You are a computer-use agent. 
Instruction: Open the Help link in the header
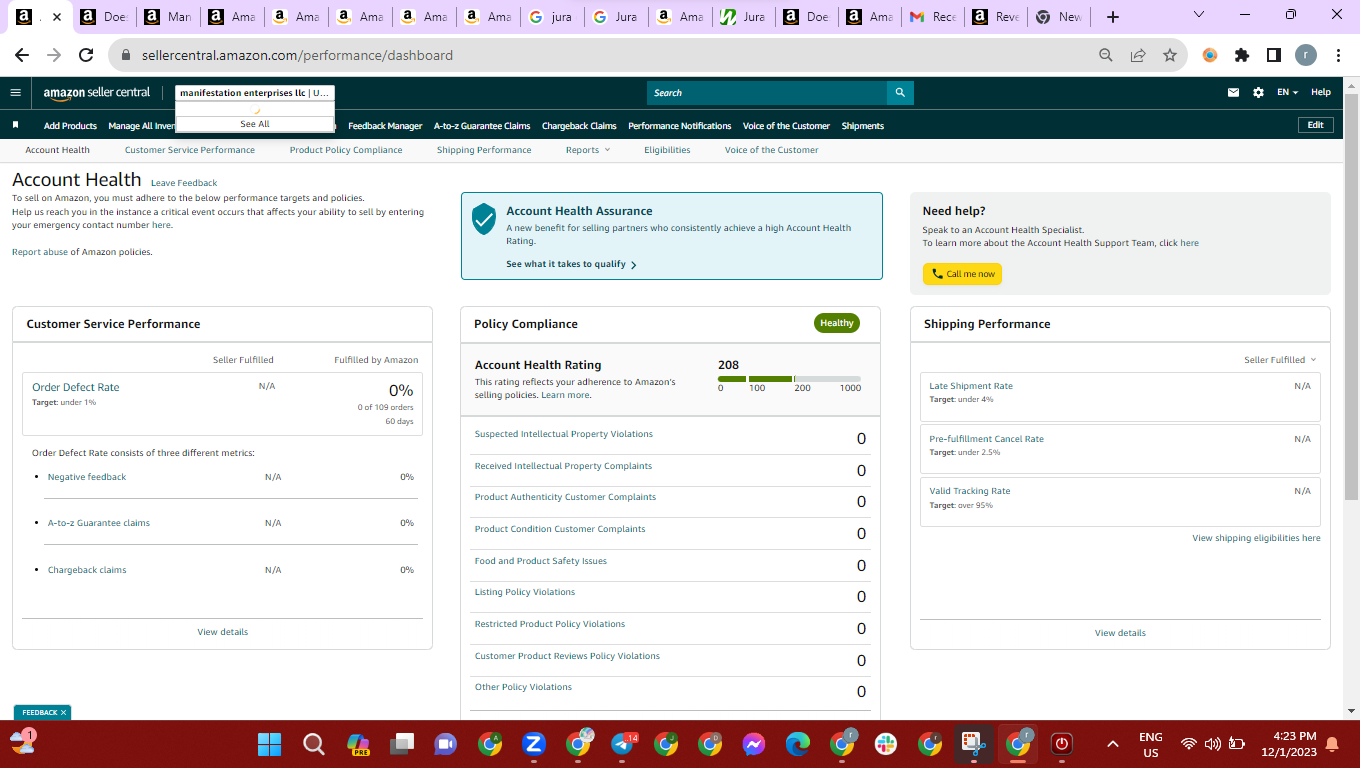(x=1321, y=92)
